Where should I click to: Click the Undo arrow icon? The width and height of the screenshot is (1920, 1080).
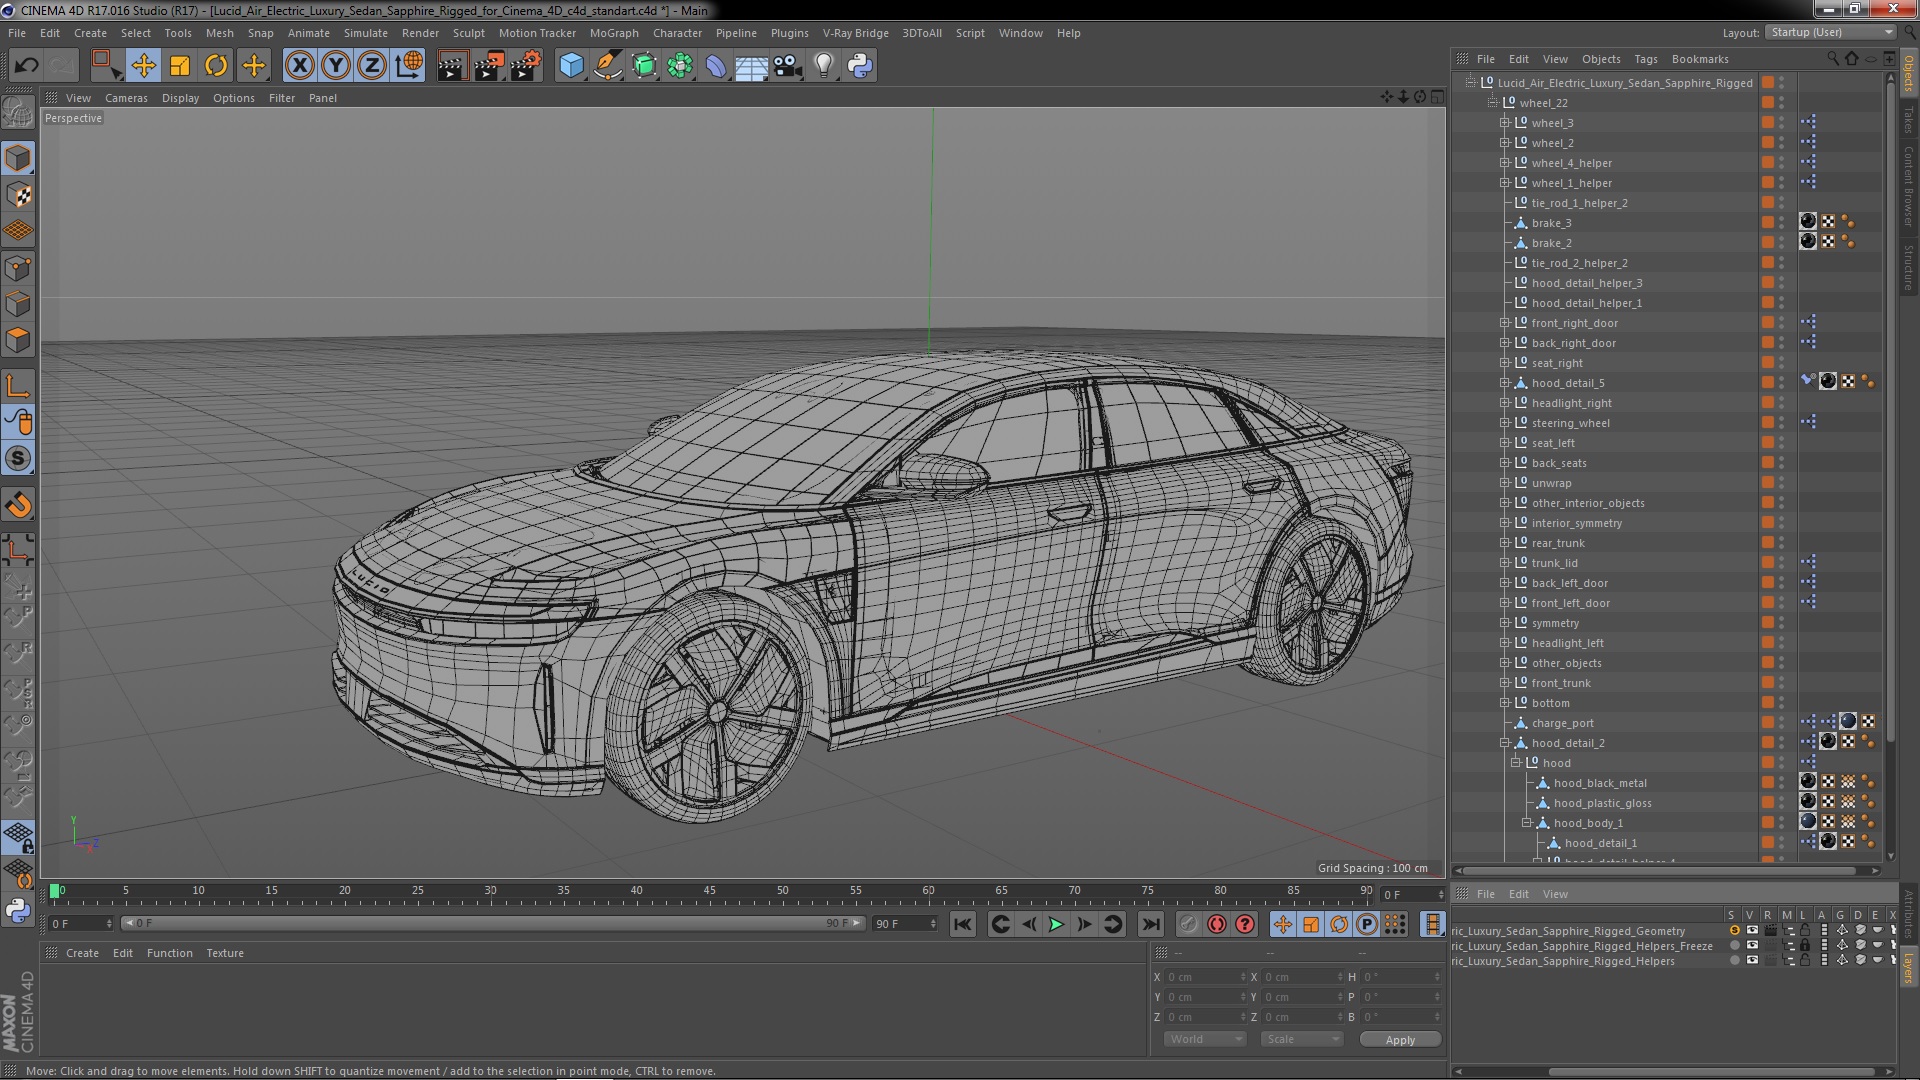26,66
